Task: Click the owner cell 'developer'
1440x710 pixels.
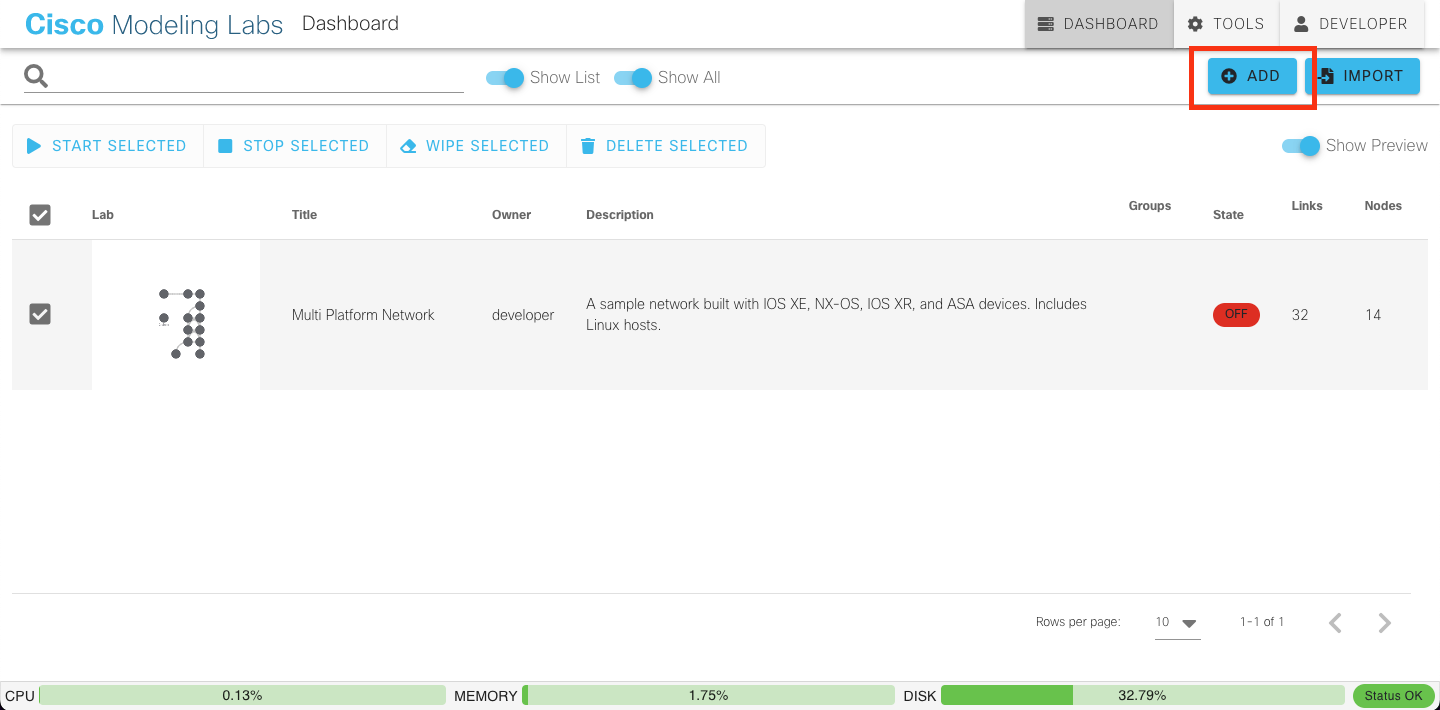Action: (x=523, y=315)
